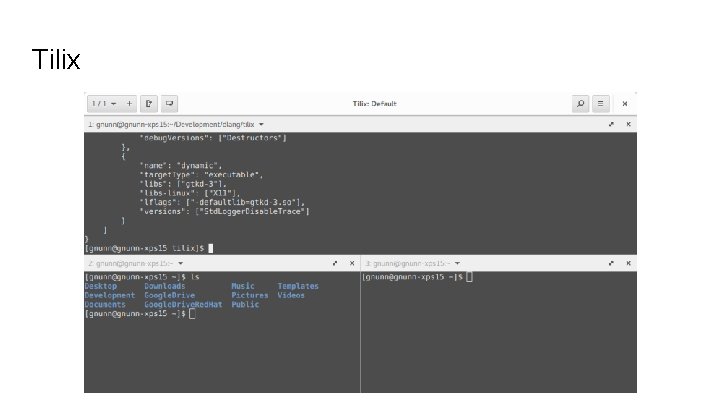Click the Templates directory name
This screenshot has width=720, height=405.
[298, 286]
